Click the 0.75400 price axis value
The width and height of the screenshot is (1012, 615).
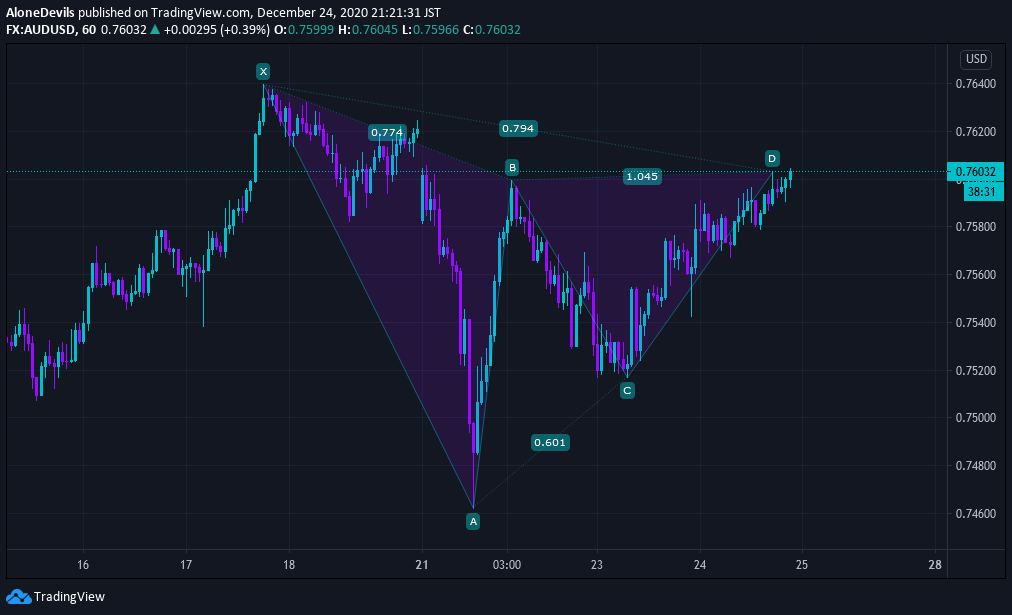point(975,323)
